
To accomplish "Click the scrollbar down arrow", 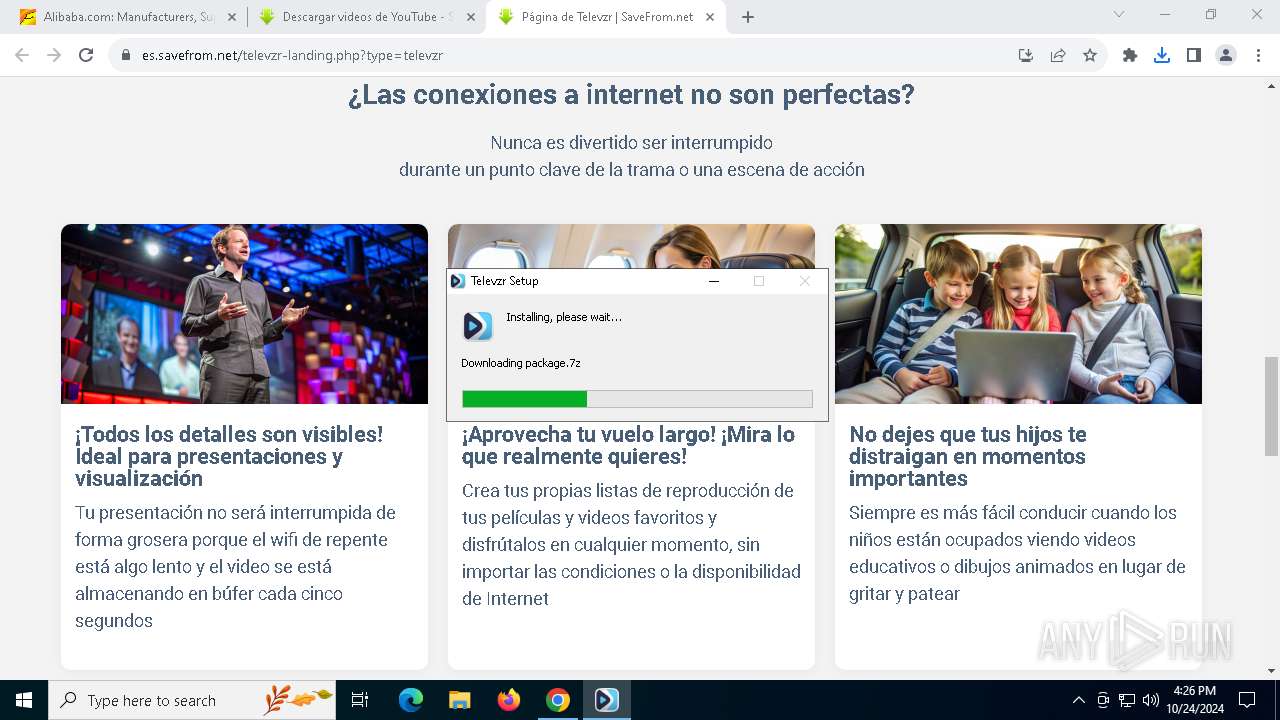I will click(1272, 671).
